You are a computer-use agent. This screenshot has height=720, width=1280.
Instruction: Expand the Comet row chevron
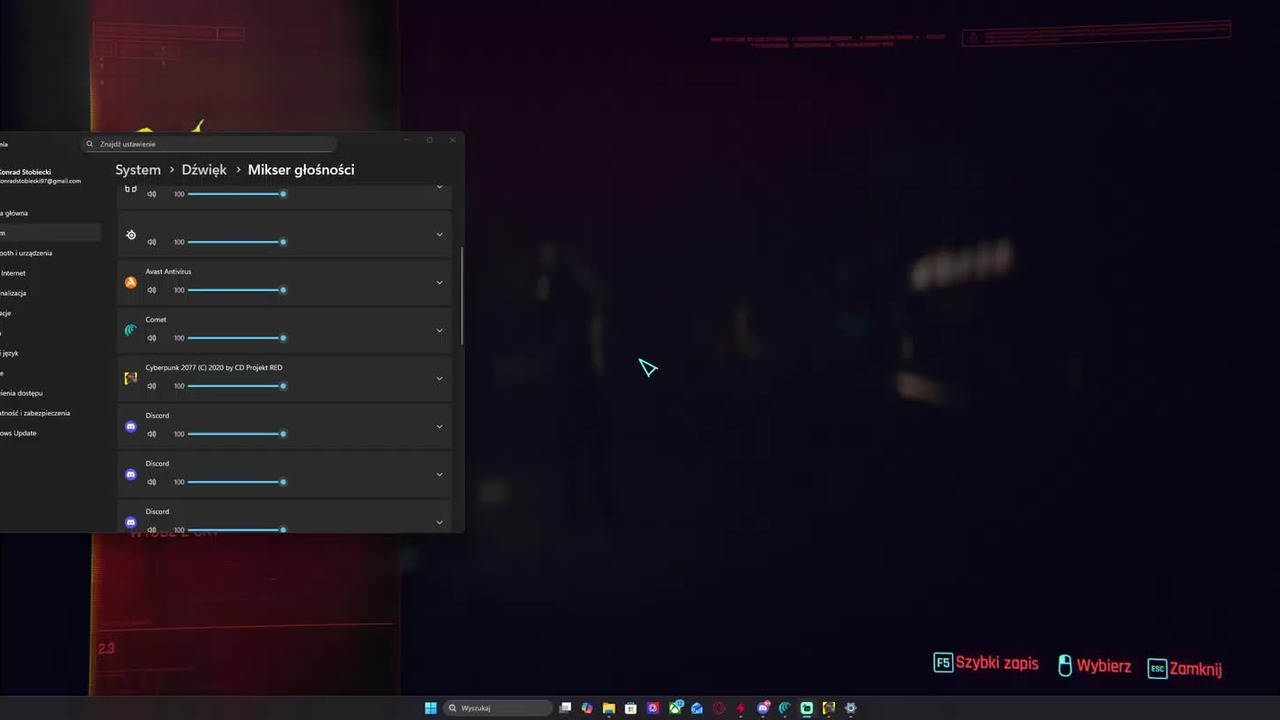click(439, 330)
